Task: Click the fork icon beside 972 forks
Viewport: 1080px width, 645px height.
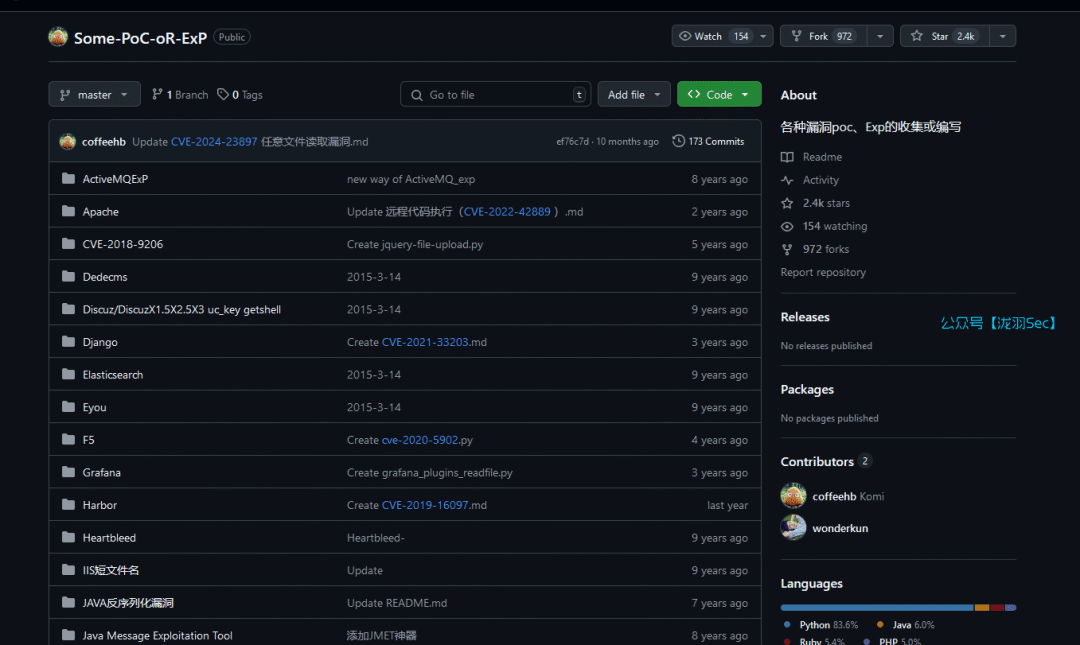Action: (x=787, y=249)
